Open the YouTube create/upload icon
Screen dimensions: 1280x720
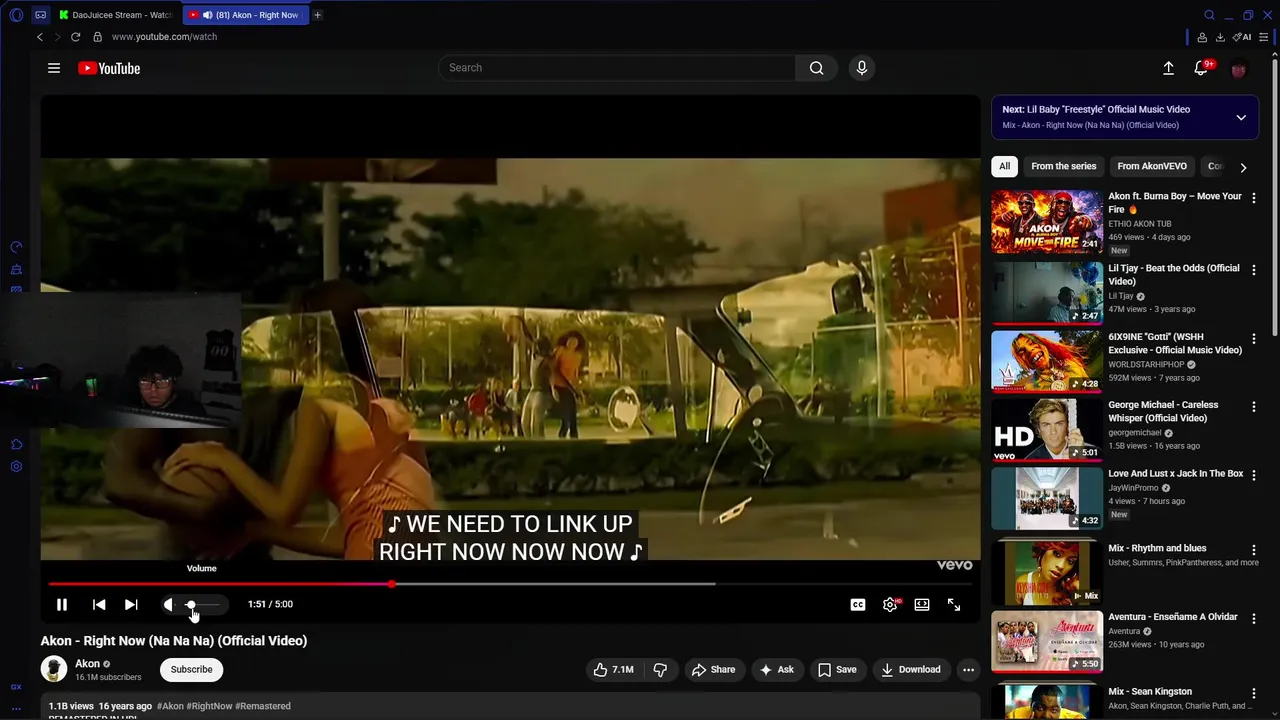click(x=1168, y=68)
